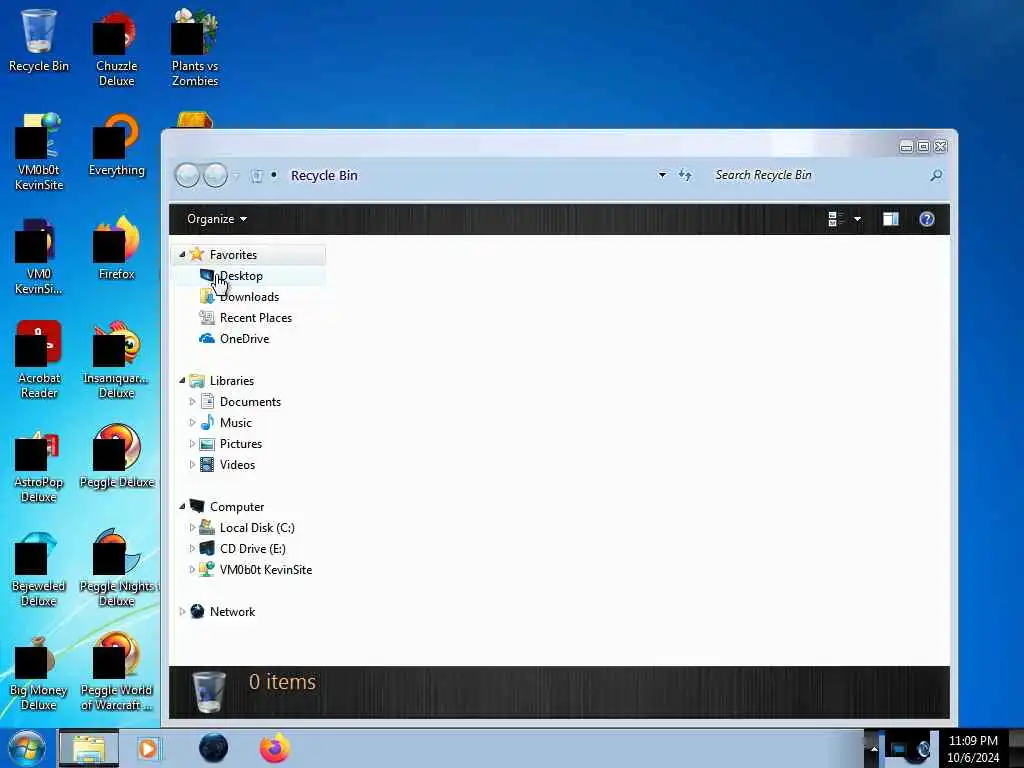Select the Pictures library
This screenshot has width=1024, height=768.
point(241,443)
